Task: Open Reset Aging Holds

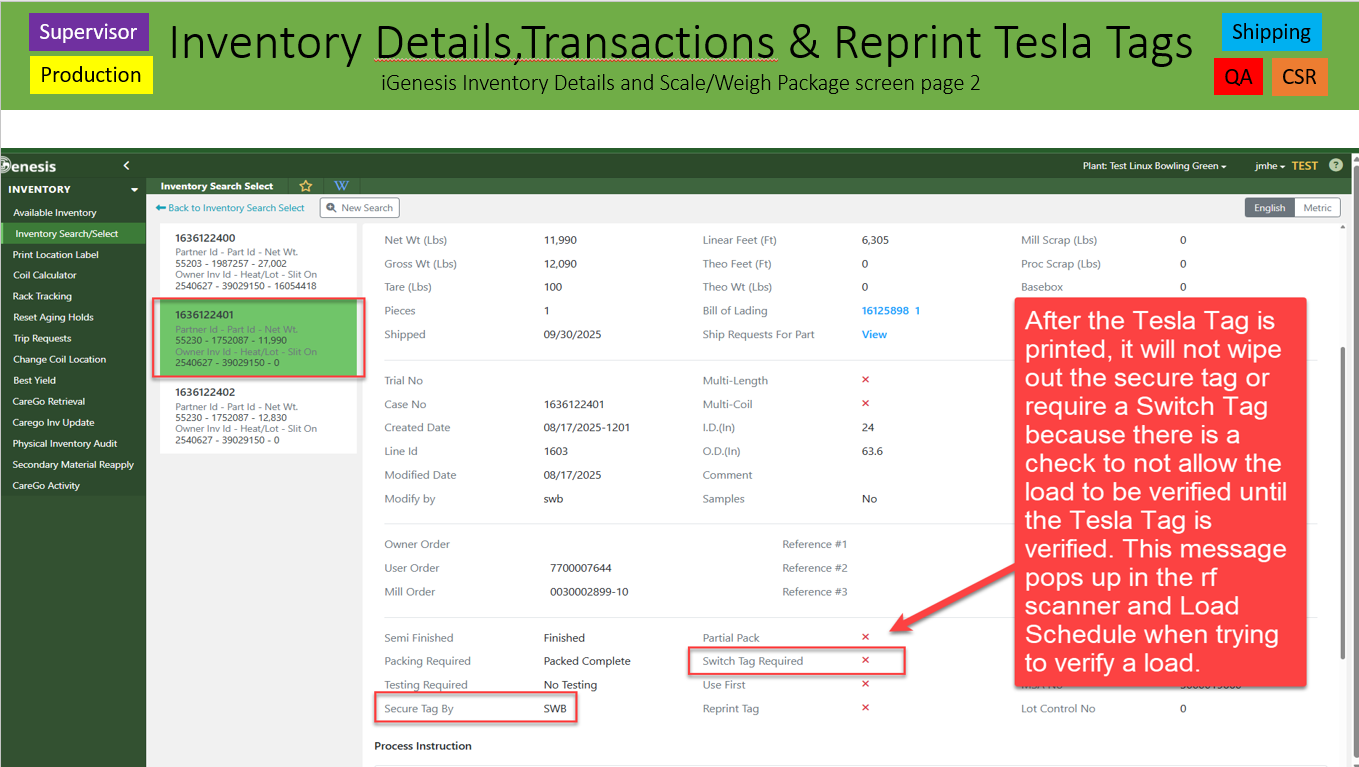Action: (53, 317)
